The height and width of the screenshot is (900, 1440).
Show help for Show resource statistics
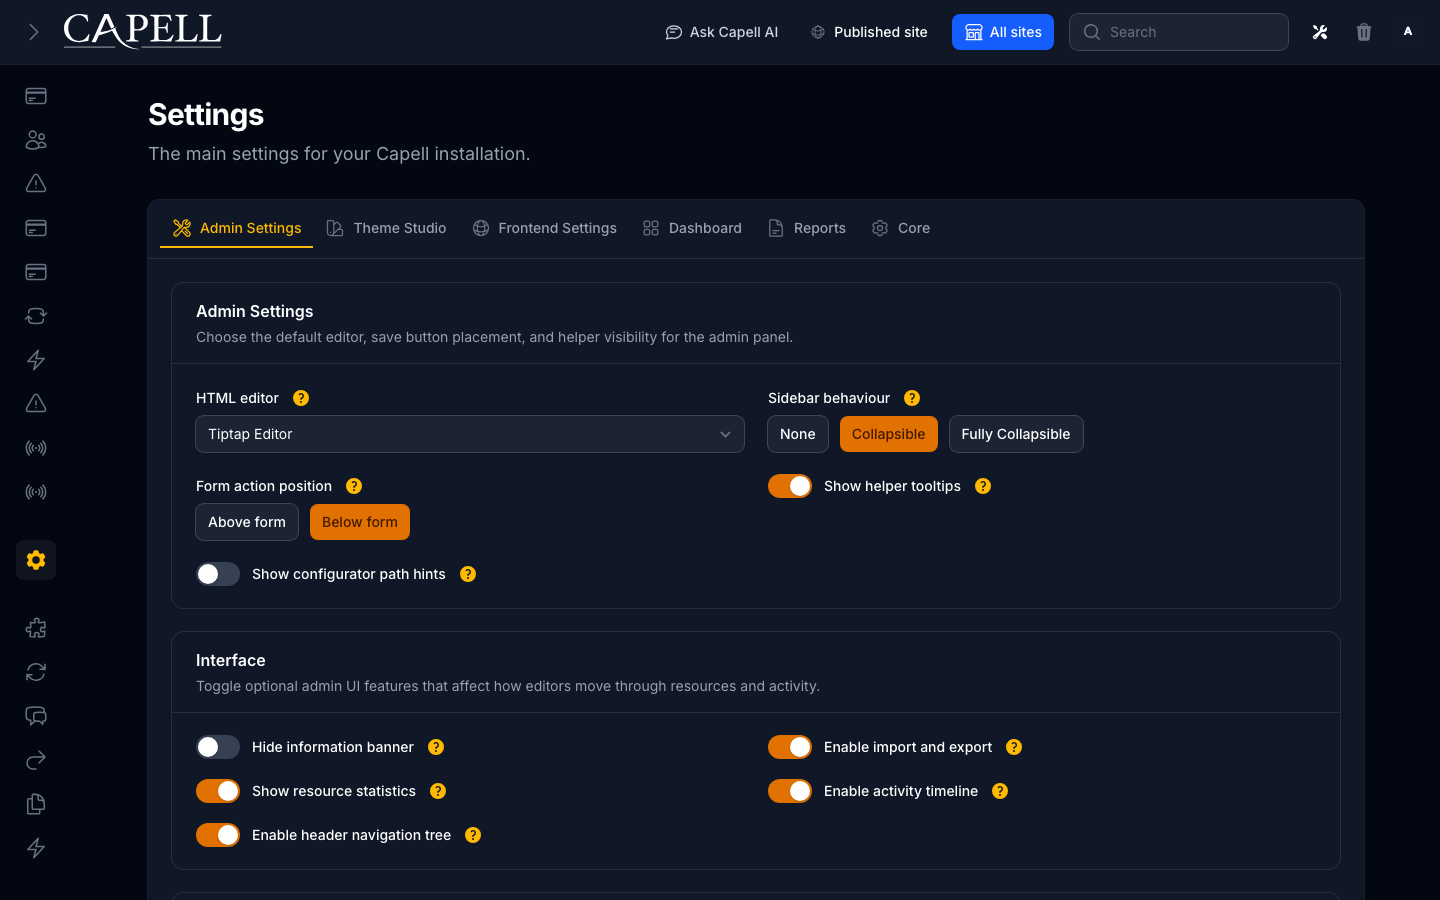click(x=438, y=791)
